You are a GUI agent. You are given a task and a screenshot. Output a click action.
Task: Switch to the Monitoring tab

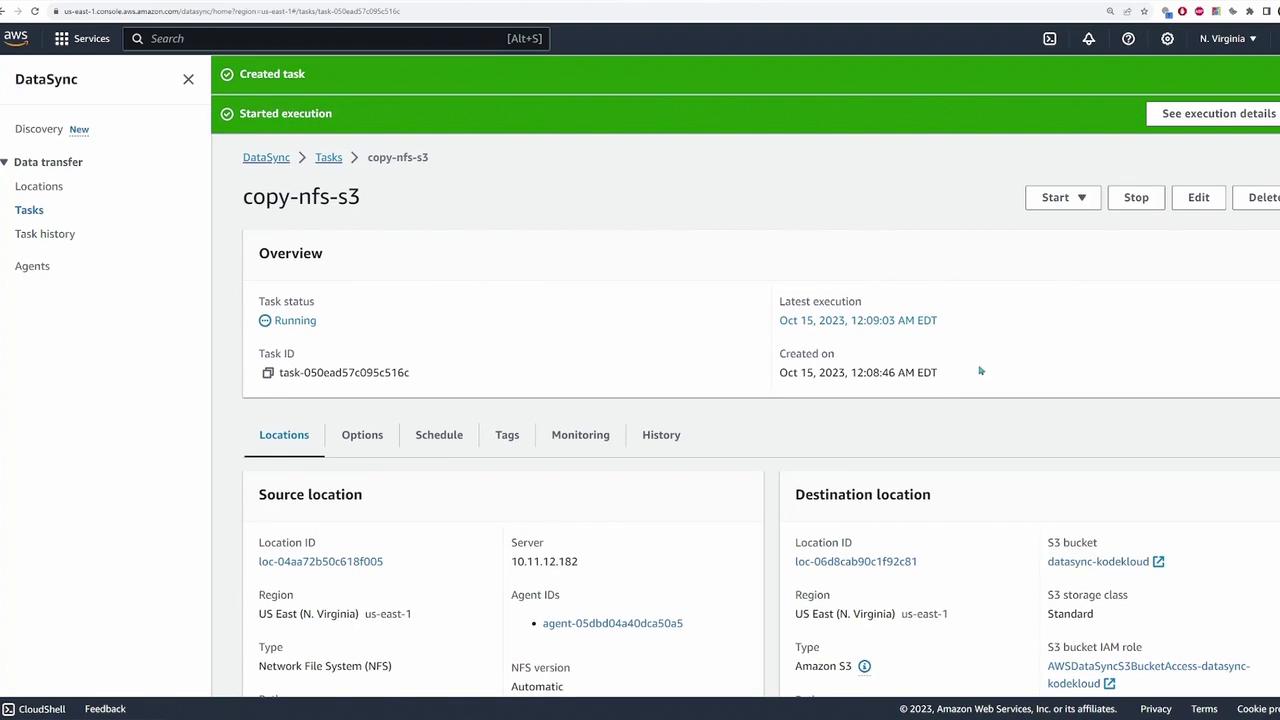(580, 435)
